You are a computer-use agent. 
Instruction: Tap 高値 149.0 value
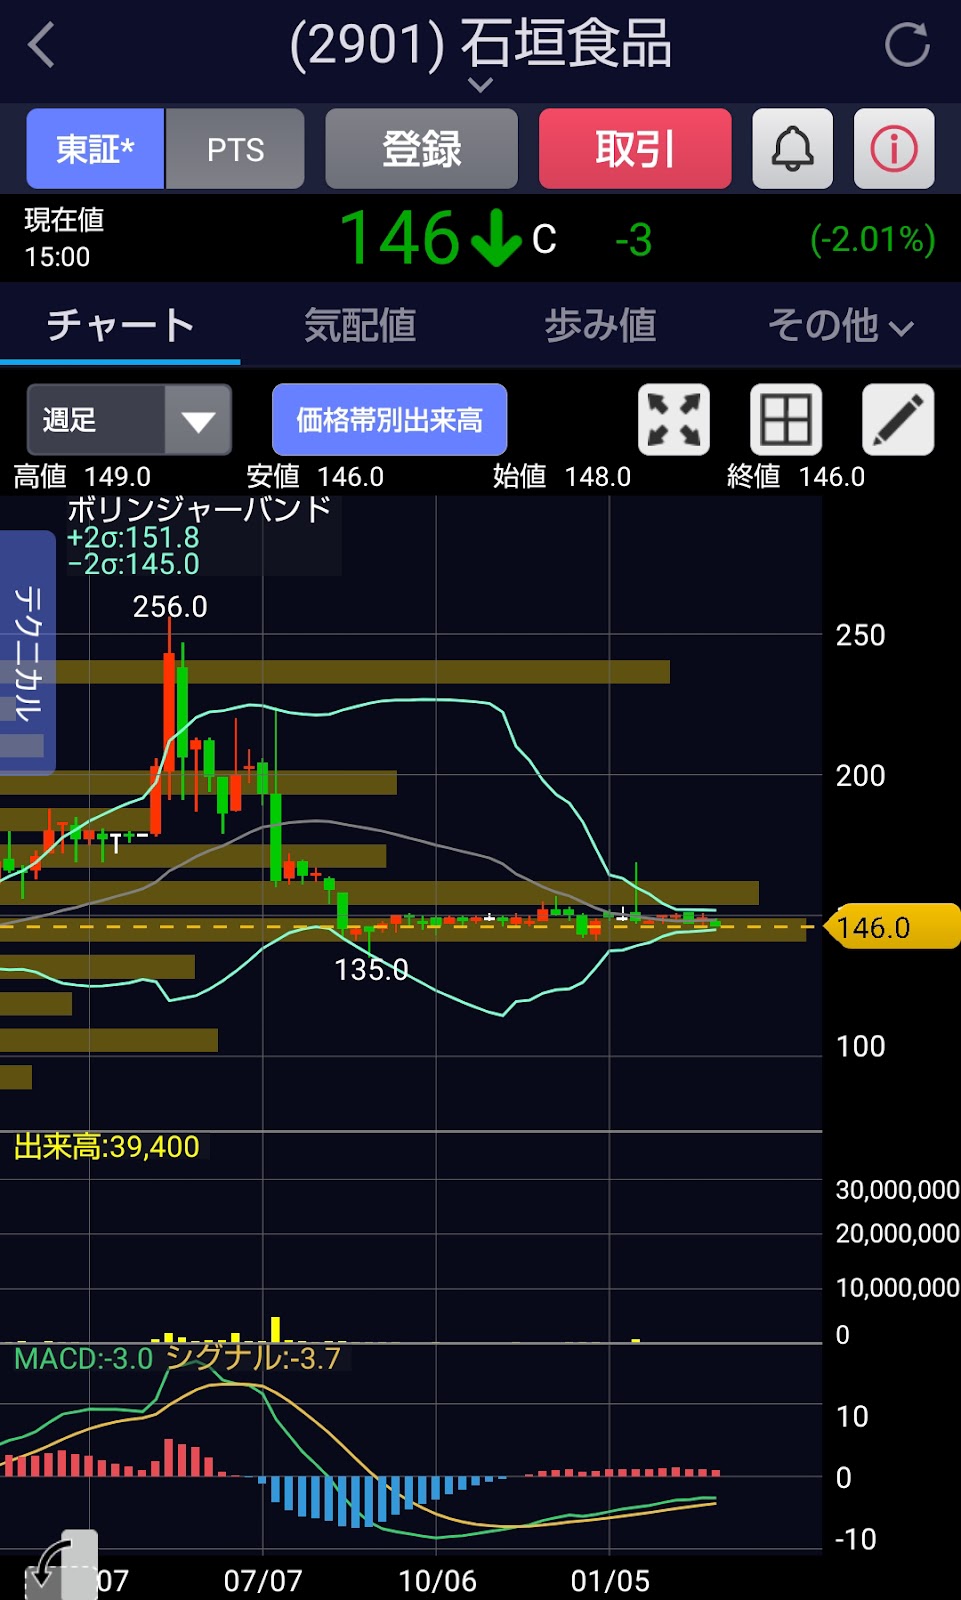[x=82, y=477]
